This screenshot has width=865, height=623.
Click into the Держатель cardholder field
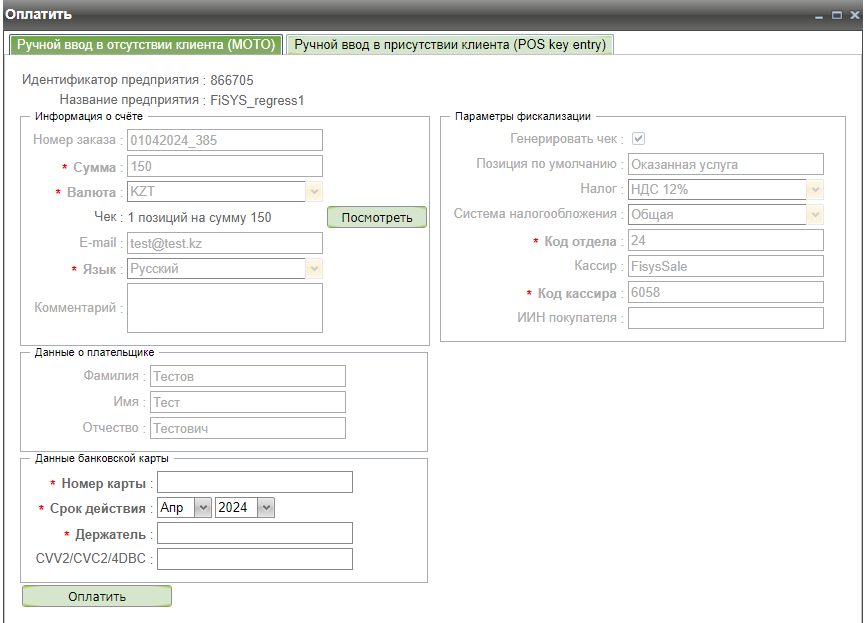coord(254,533)
